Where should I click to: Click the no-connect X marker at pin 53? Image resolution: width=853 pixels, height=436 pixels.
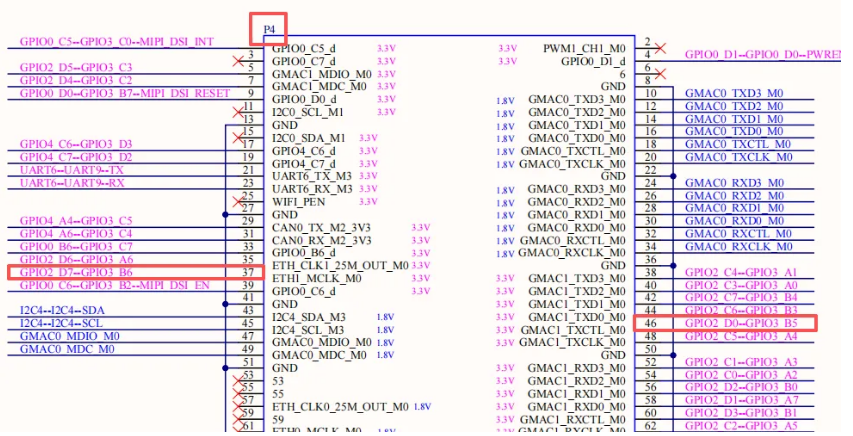click(236, 381)
